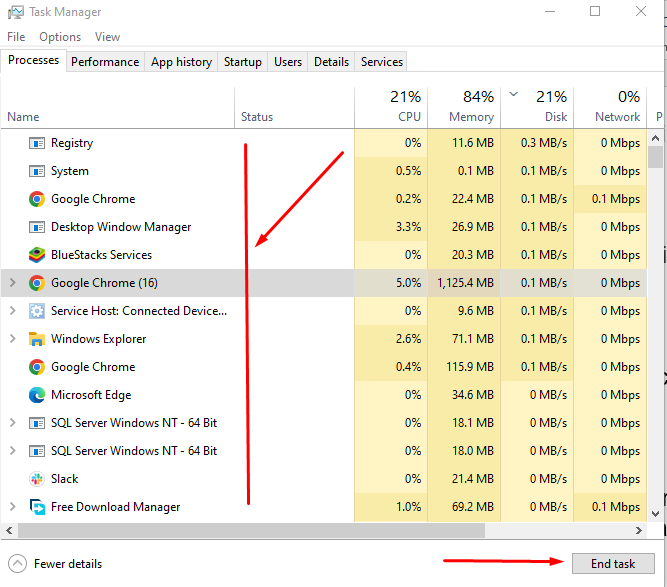The image size is (667, 587).
Task: Click the 2.6% CPU value
Action: coord(408,339)
